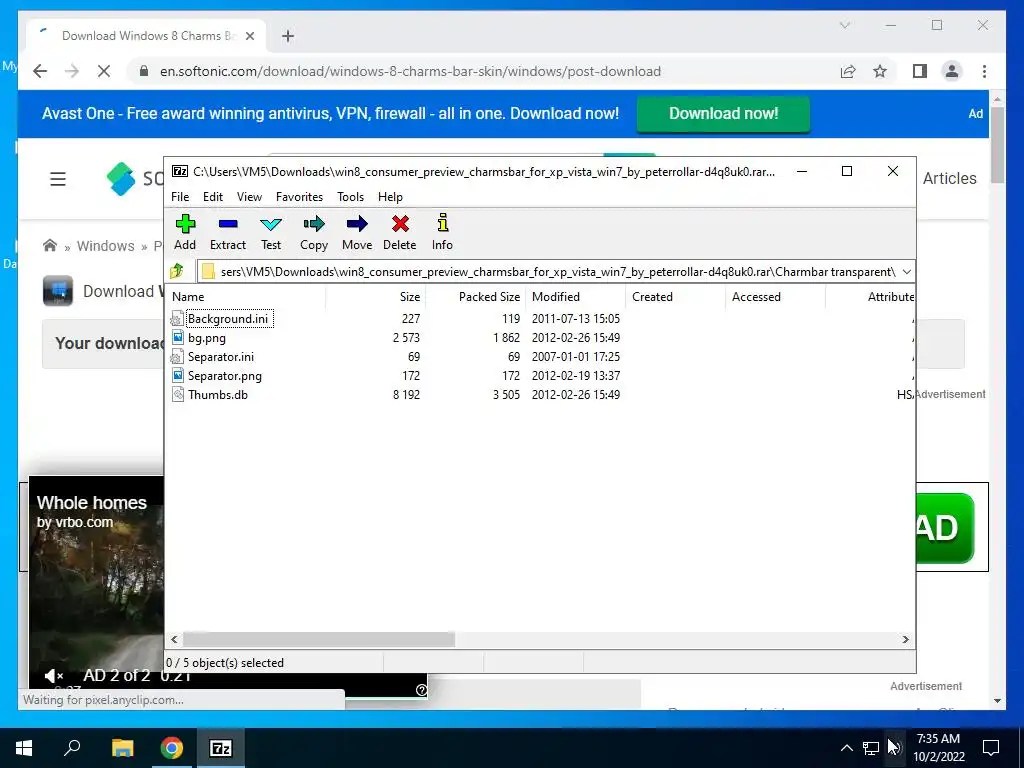Select the bg.png file

pyautogui.click(x=206, y=338)
